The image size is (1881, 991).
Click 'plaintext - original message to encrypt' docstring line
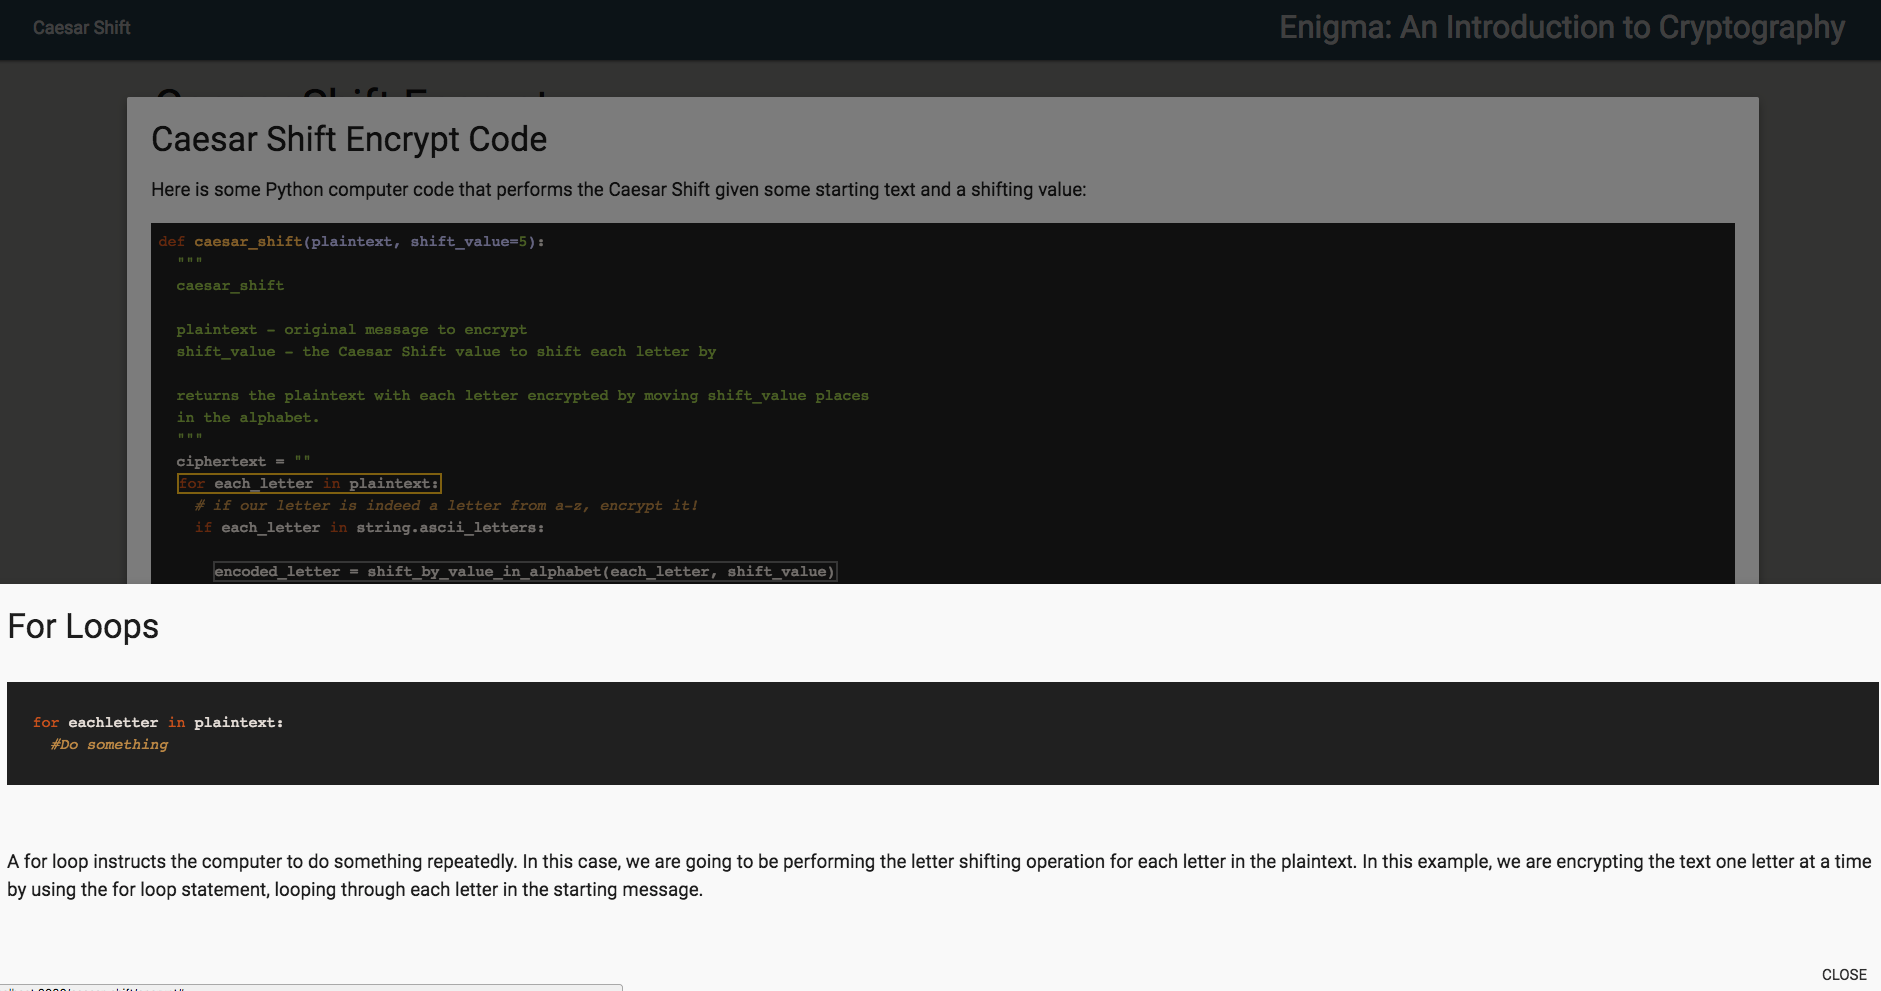(351, 330)
